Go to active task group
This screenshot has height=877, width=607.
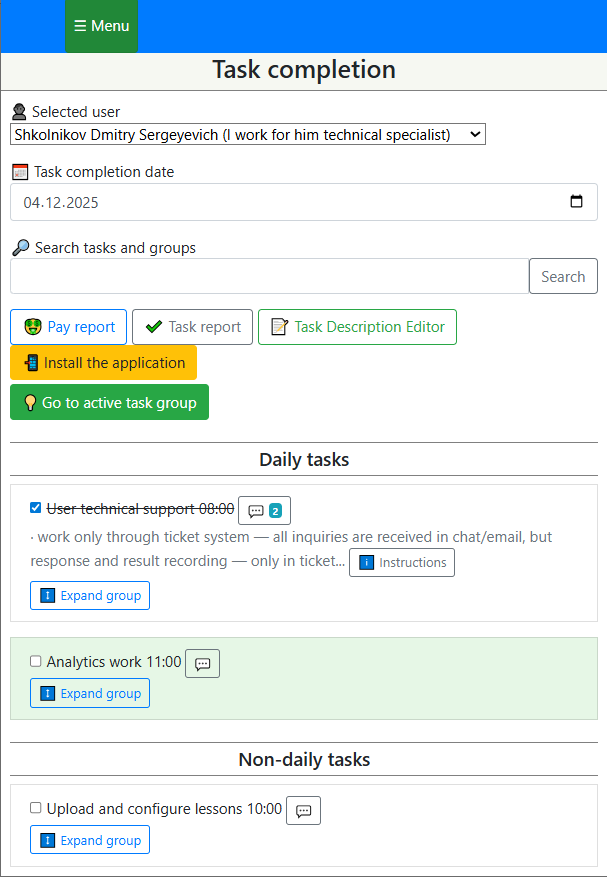click(109, 403)
